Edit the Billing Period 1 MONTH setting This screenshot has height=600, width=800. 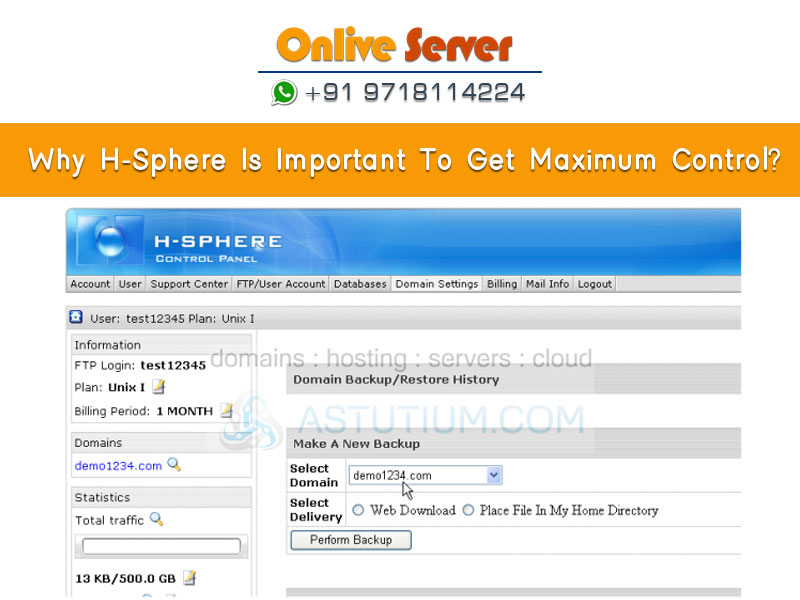click(227, 410)
